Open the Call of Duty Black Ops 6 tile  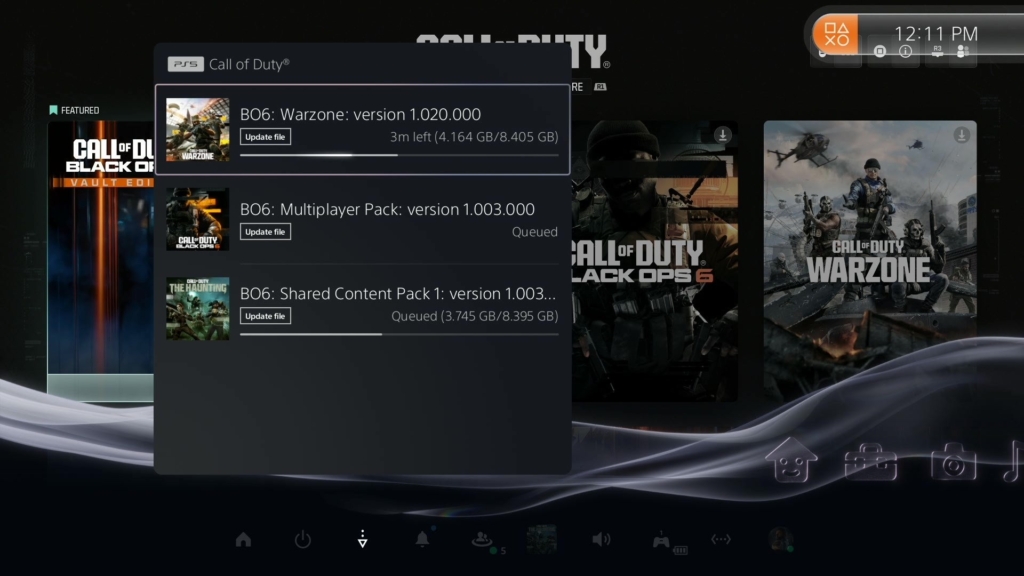tap(655, 260)
